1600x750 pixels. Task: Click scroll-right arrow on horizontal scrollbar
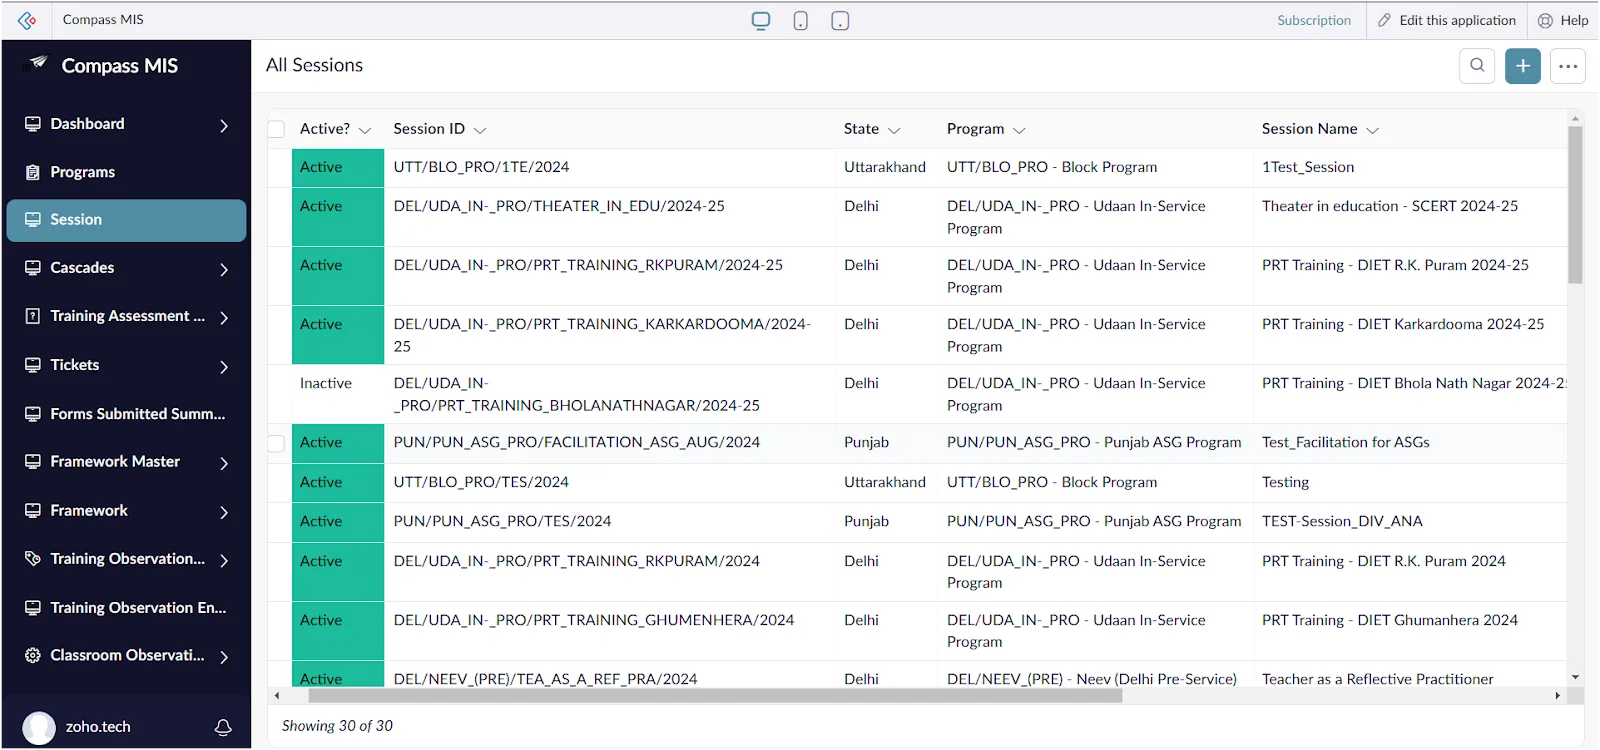1557,695
